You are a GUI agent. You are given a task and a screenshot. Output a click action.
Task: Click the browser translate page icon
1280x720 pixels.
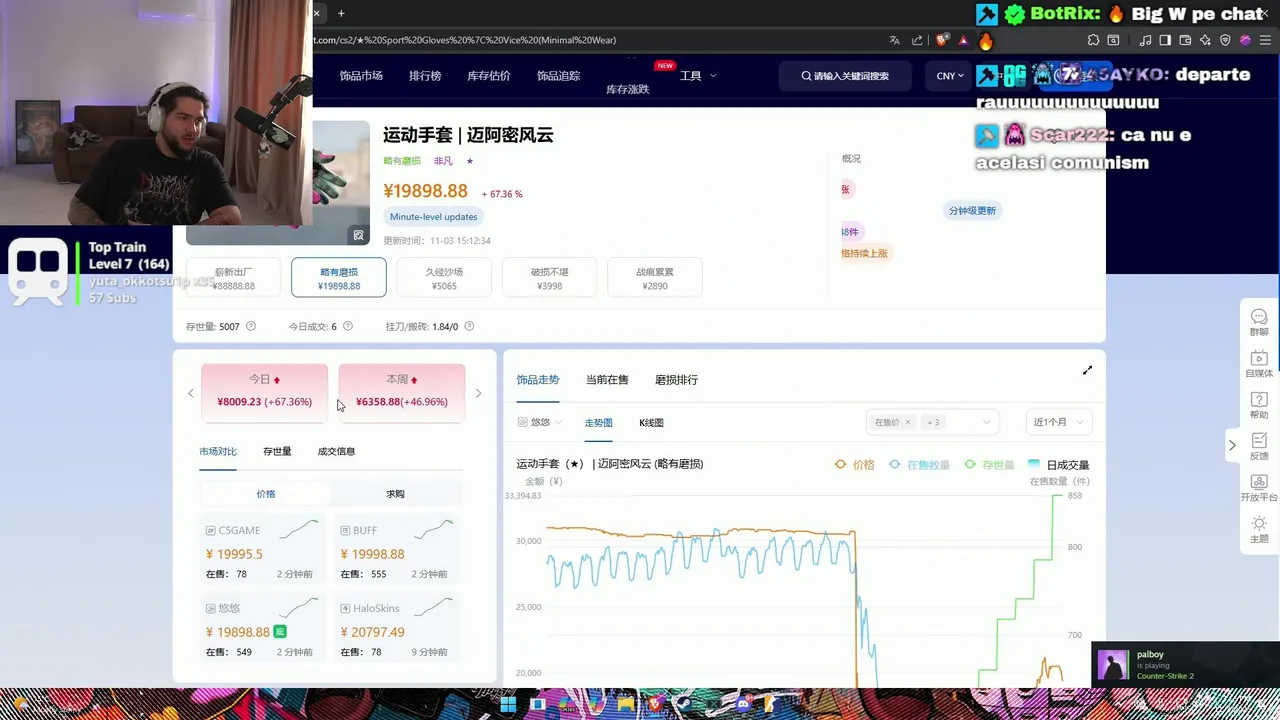coord(894,40)
